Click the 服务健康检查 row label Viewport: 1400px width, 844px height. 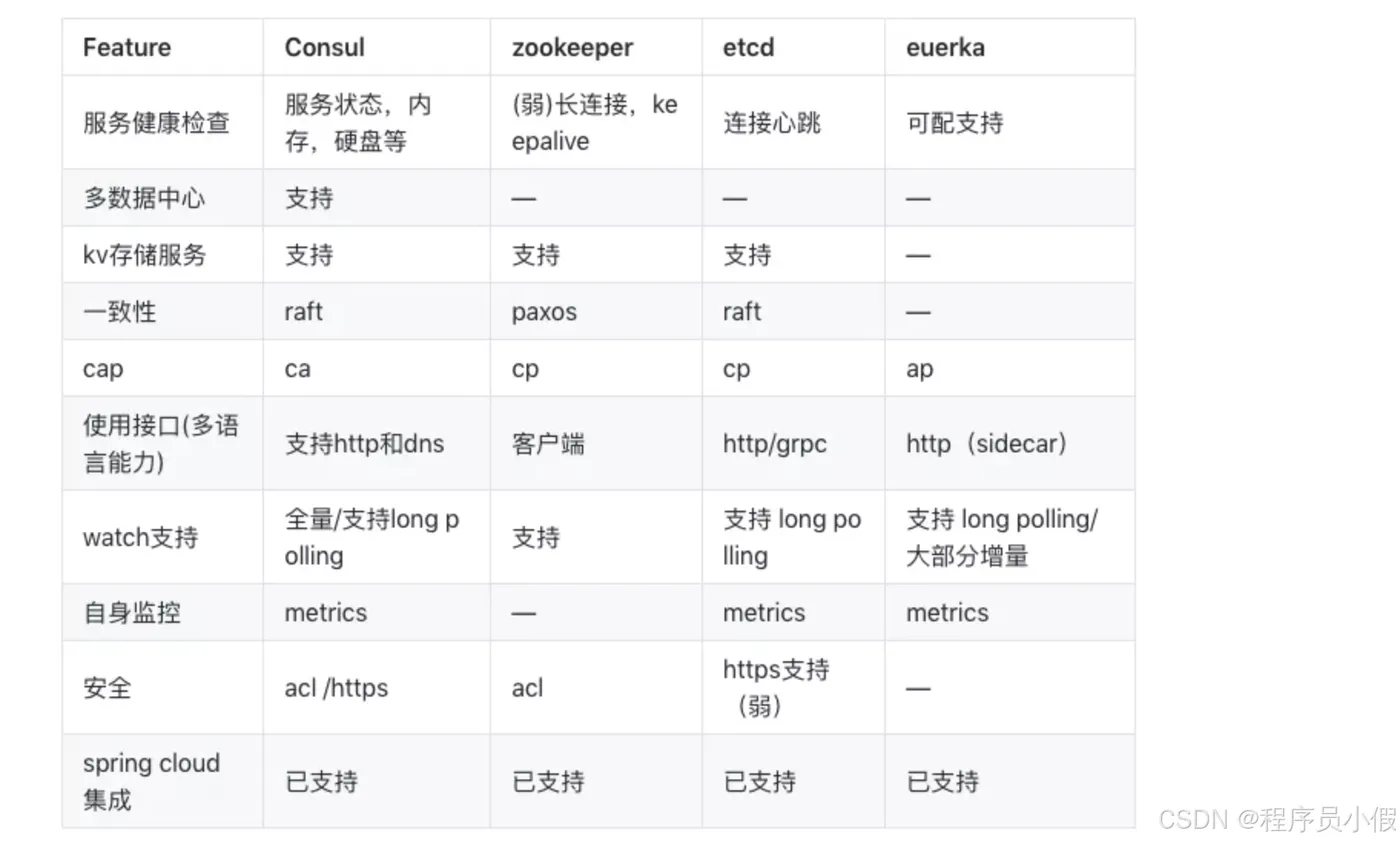pos(156,123)
